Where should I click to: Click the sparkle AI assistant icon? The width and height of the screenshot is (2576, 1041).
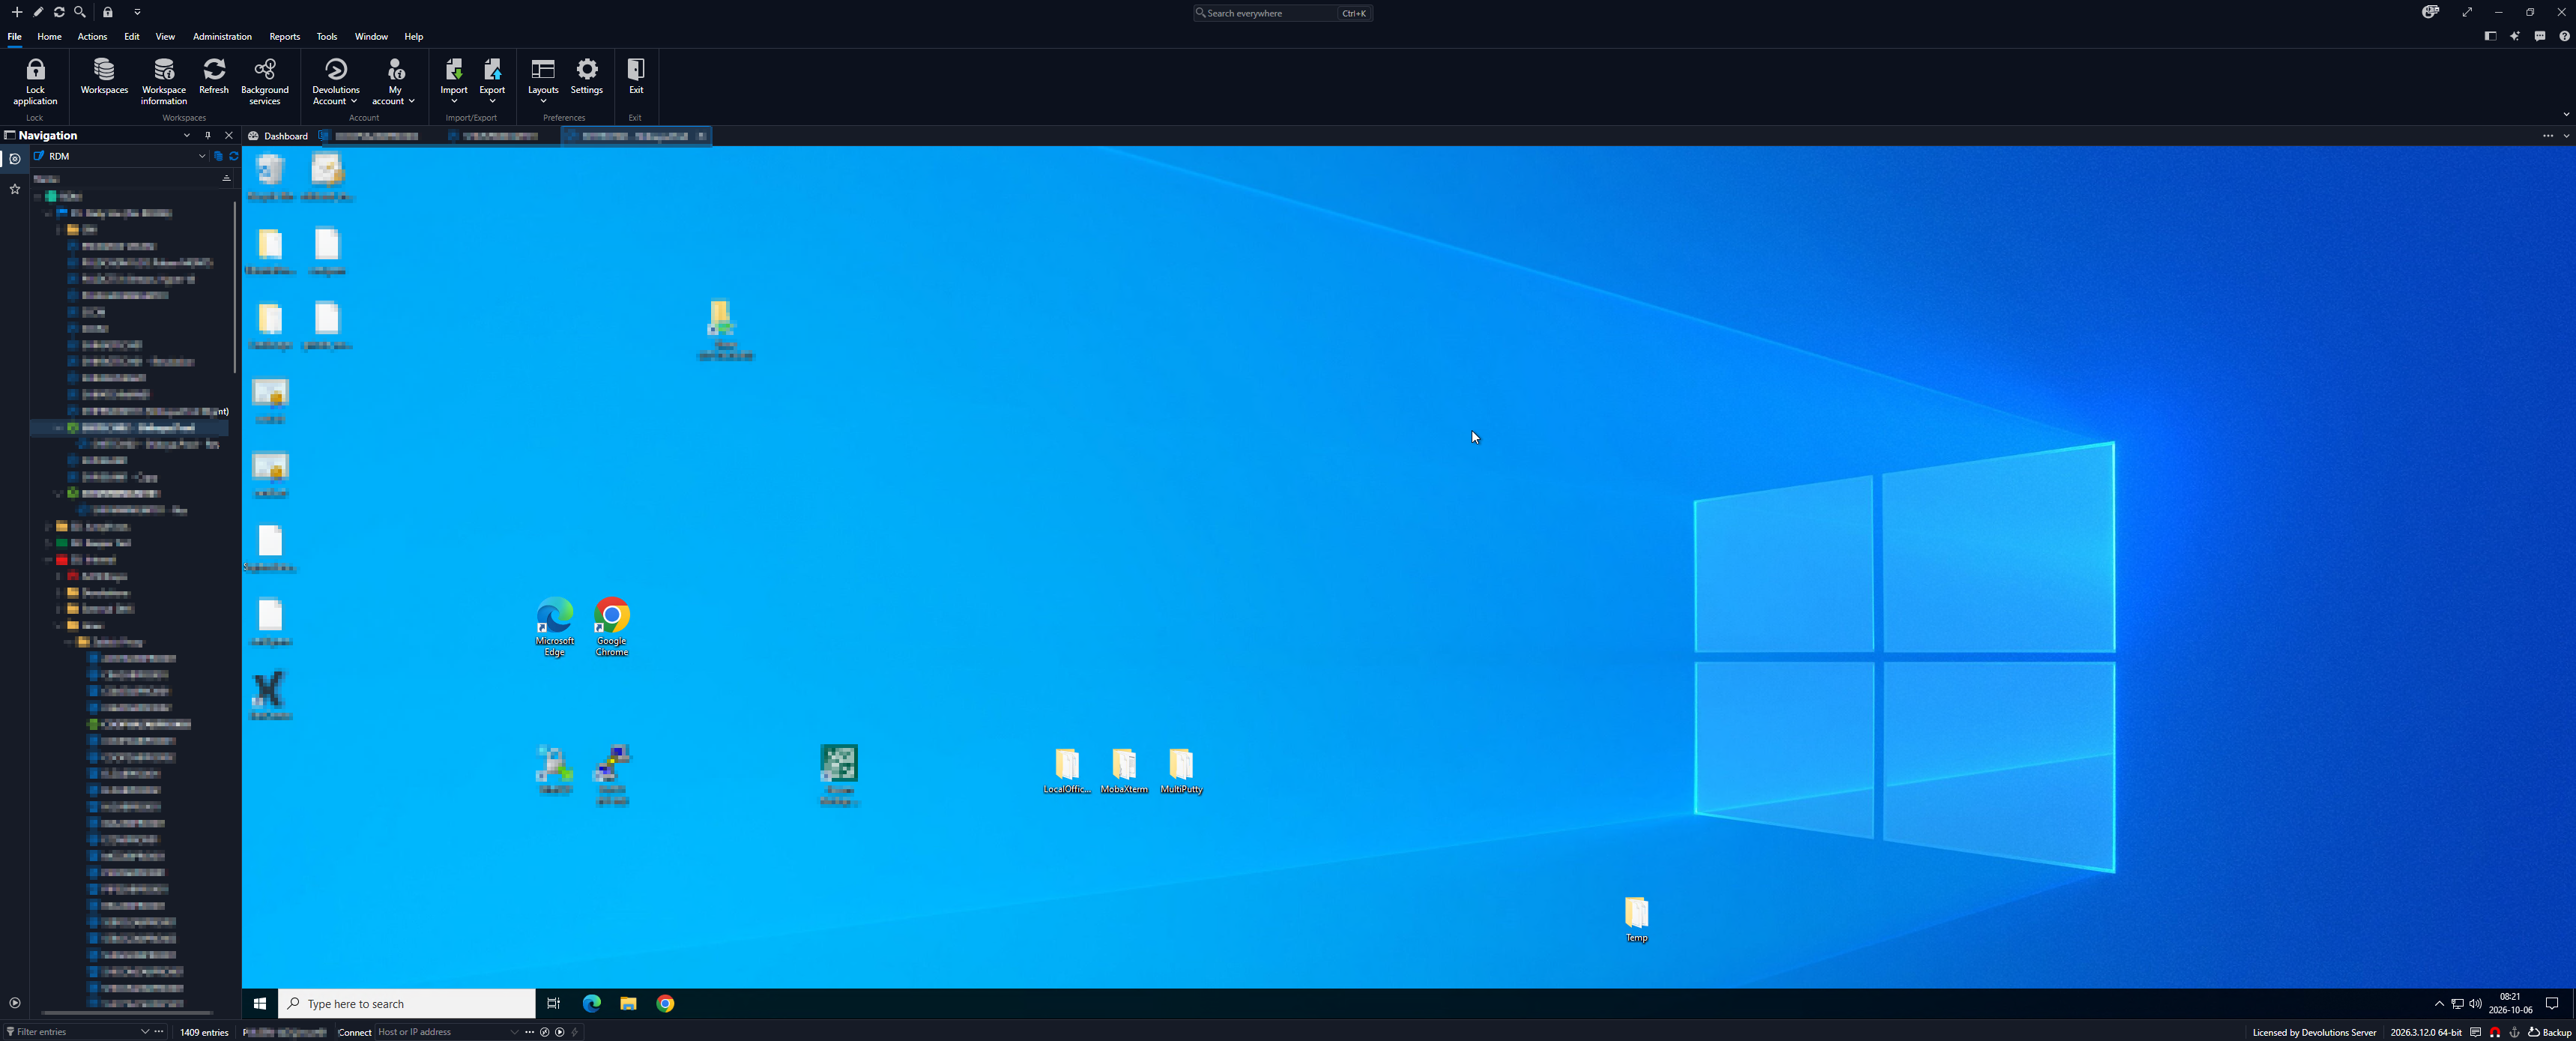click(2515, 36)
